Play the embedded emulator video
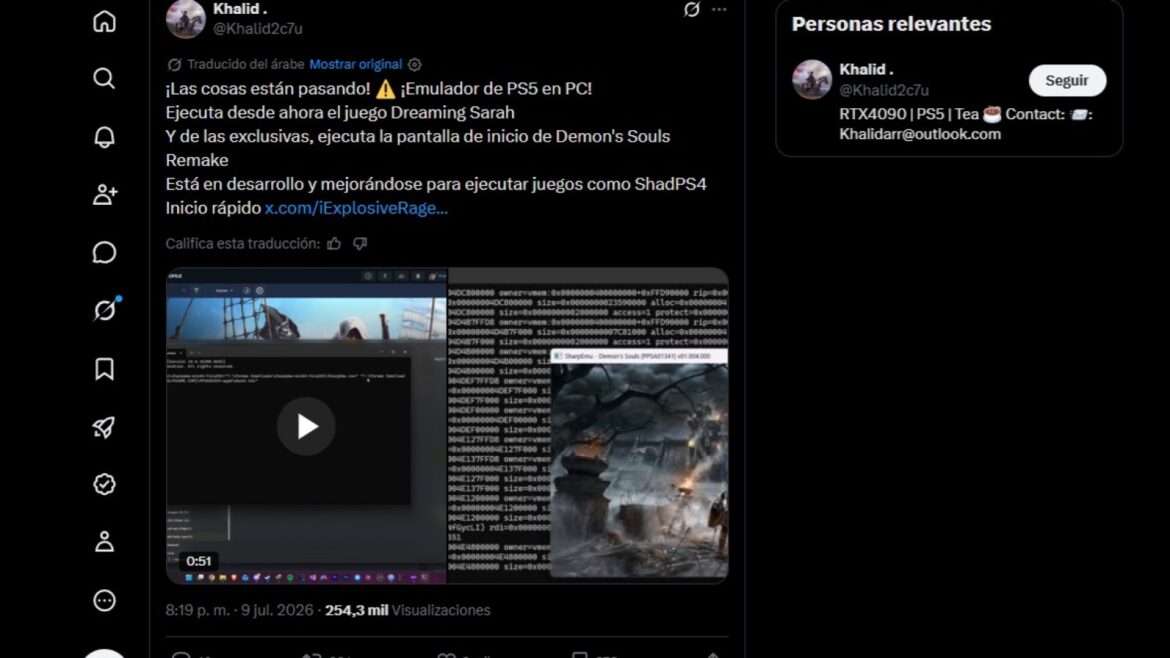The height and width of the screenshot is (658, 1170). click(306, 426)
